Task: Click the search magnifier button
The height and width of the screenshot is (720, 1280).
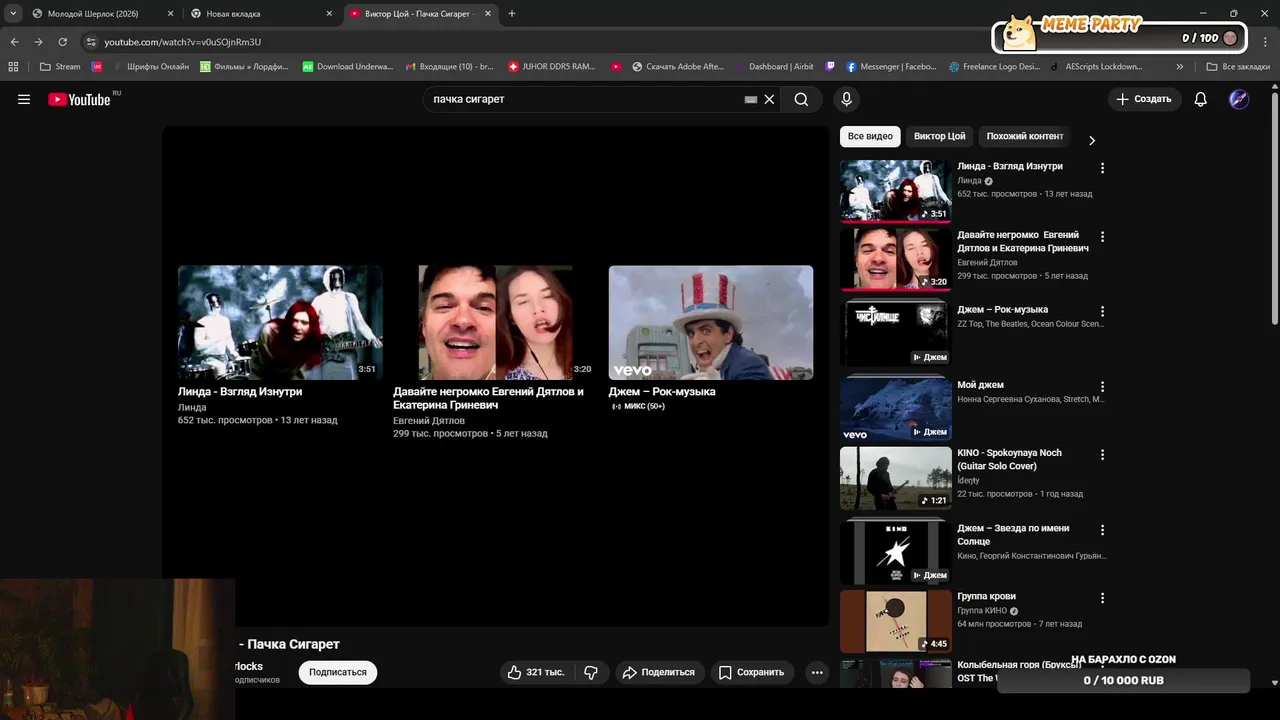Action: point(801,99)
